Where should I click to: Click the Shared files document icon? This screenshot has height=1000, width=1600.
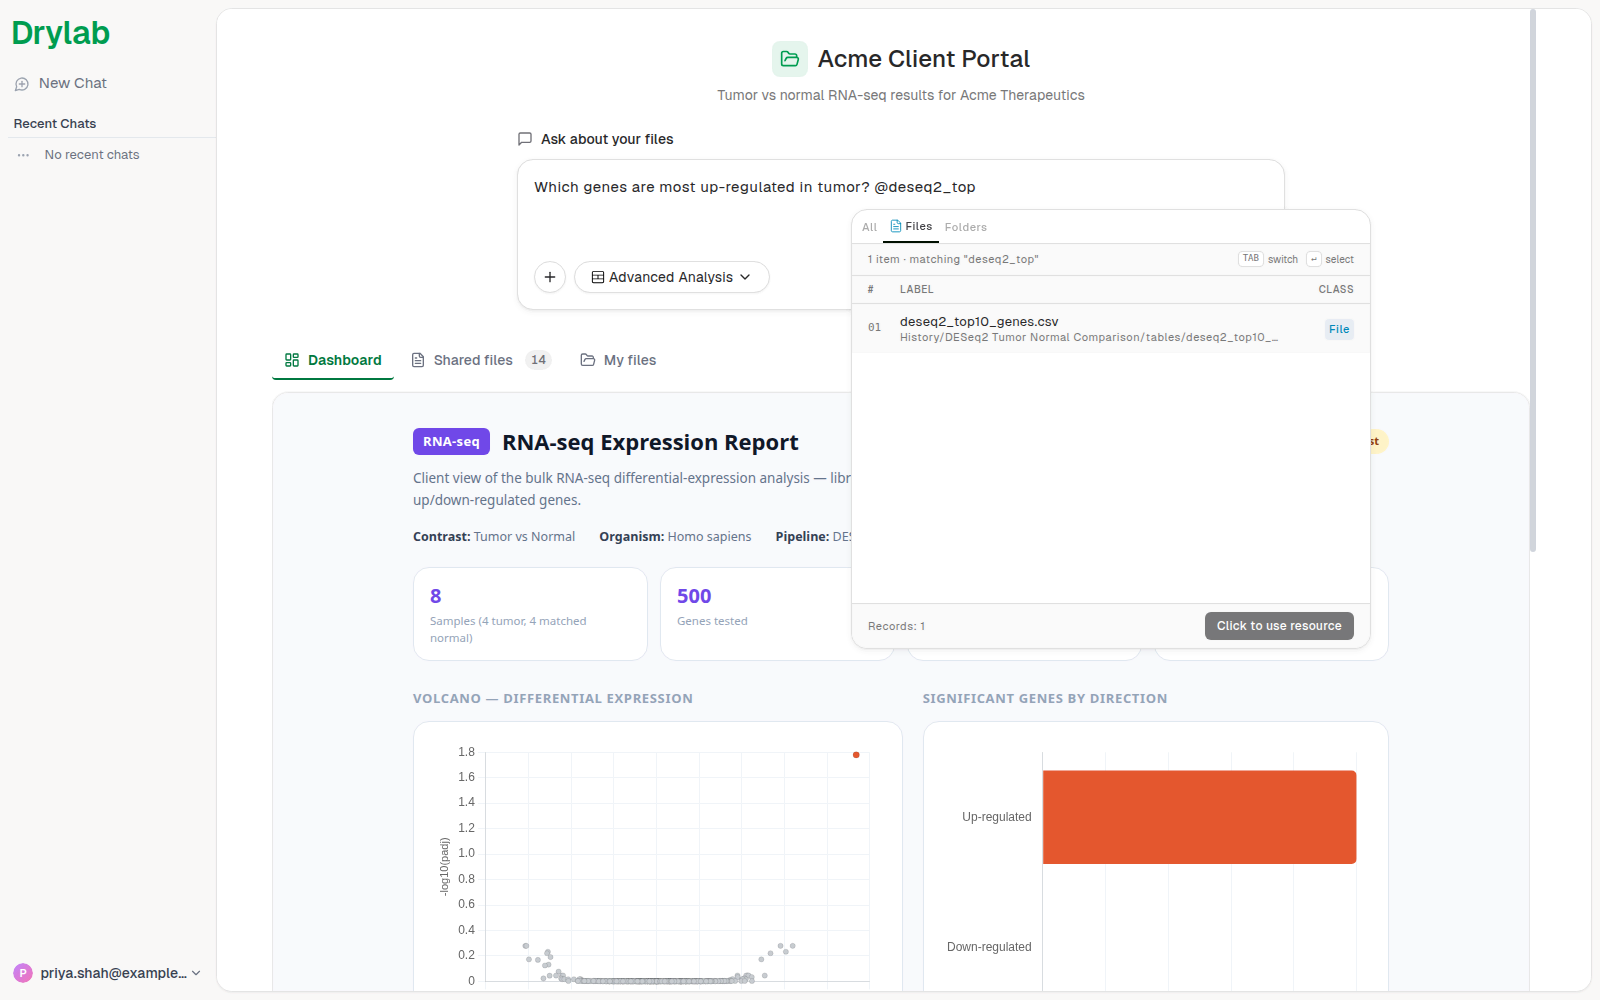coord(418,360)
